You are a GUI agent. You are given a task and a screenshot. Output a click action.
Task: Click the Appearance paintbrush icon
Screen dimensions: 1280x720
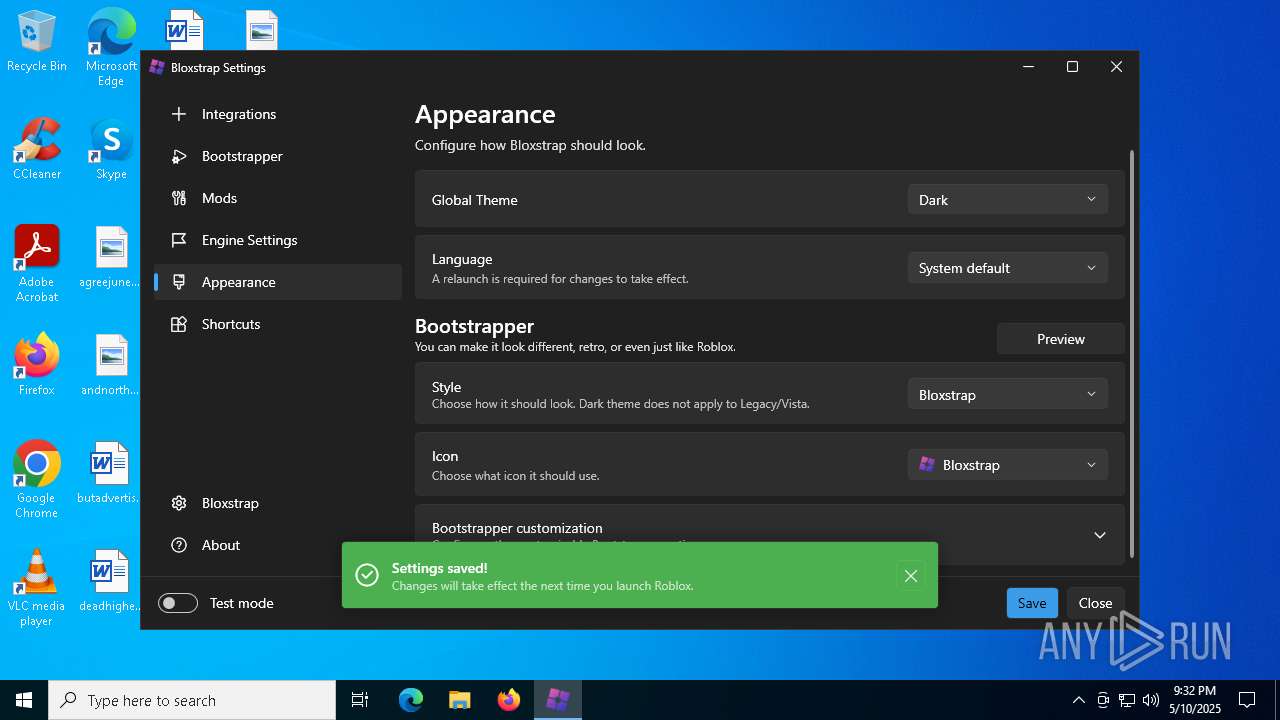click(179, 282)
